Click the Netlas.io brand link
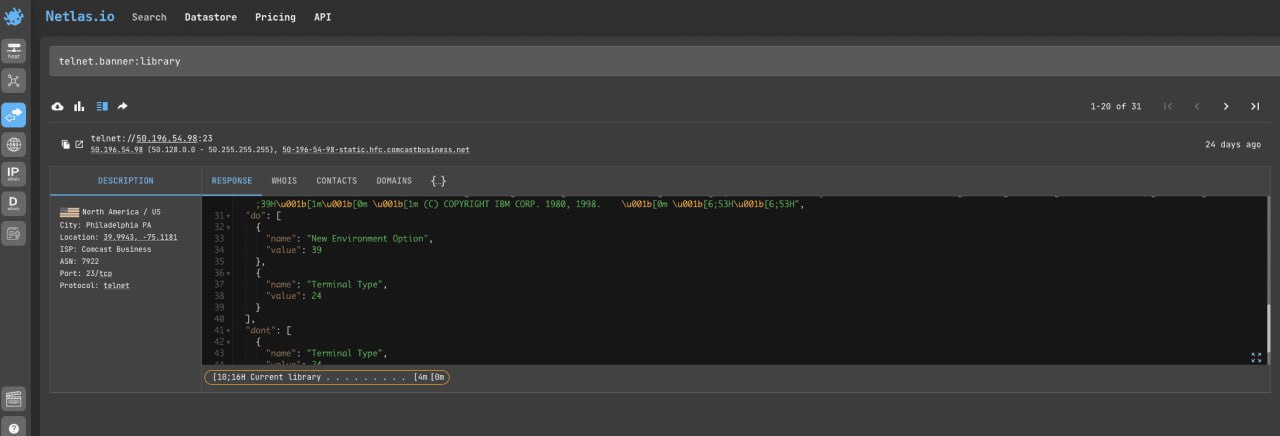1280x436 pixels. tap(81, 16)
